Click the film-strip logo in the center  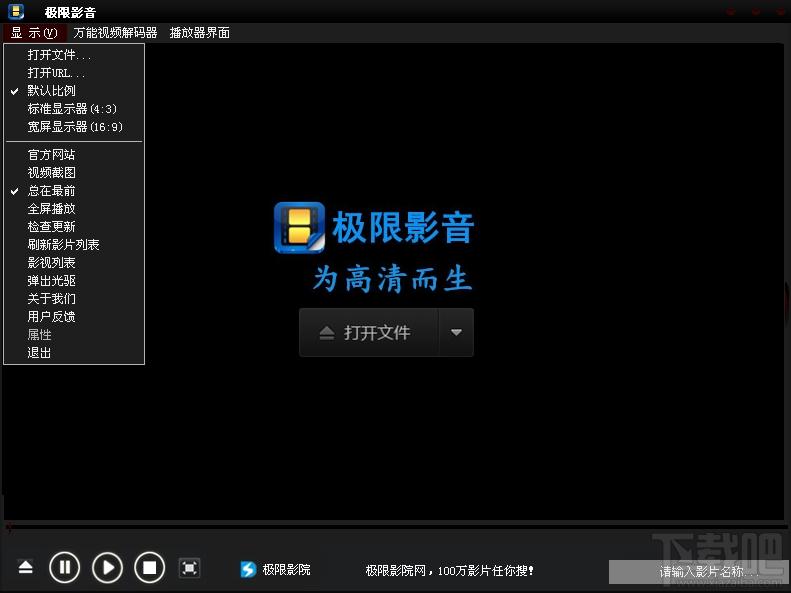299,227
